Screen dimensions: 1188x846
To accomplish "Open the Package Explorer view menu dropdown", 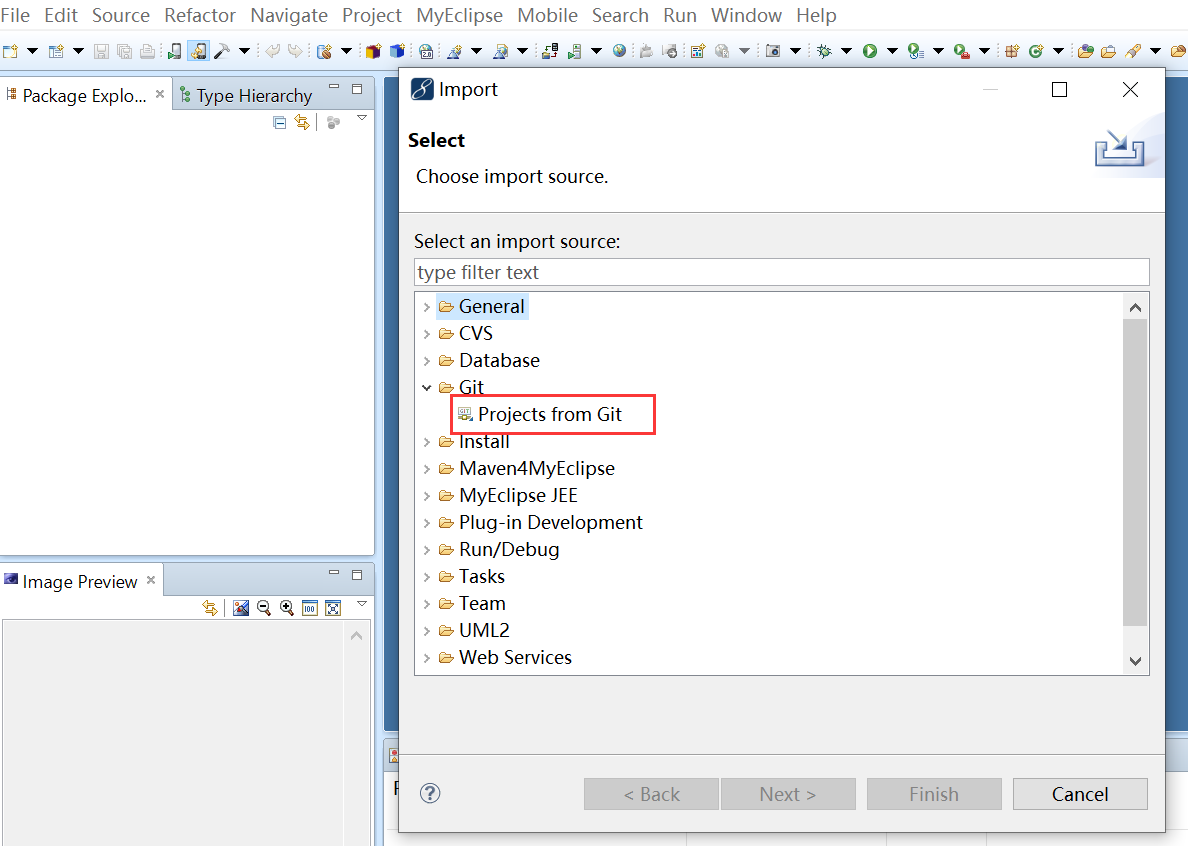I will point(362,120).
